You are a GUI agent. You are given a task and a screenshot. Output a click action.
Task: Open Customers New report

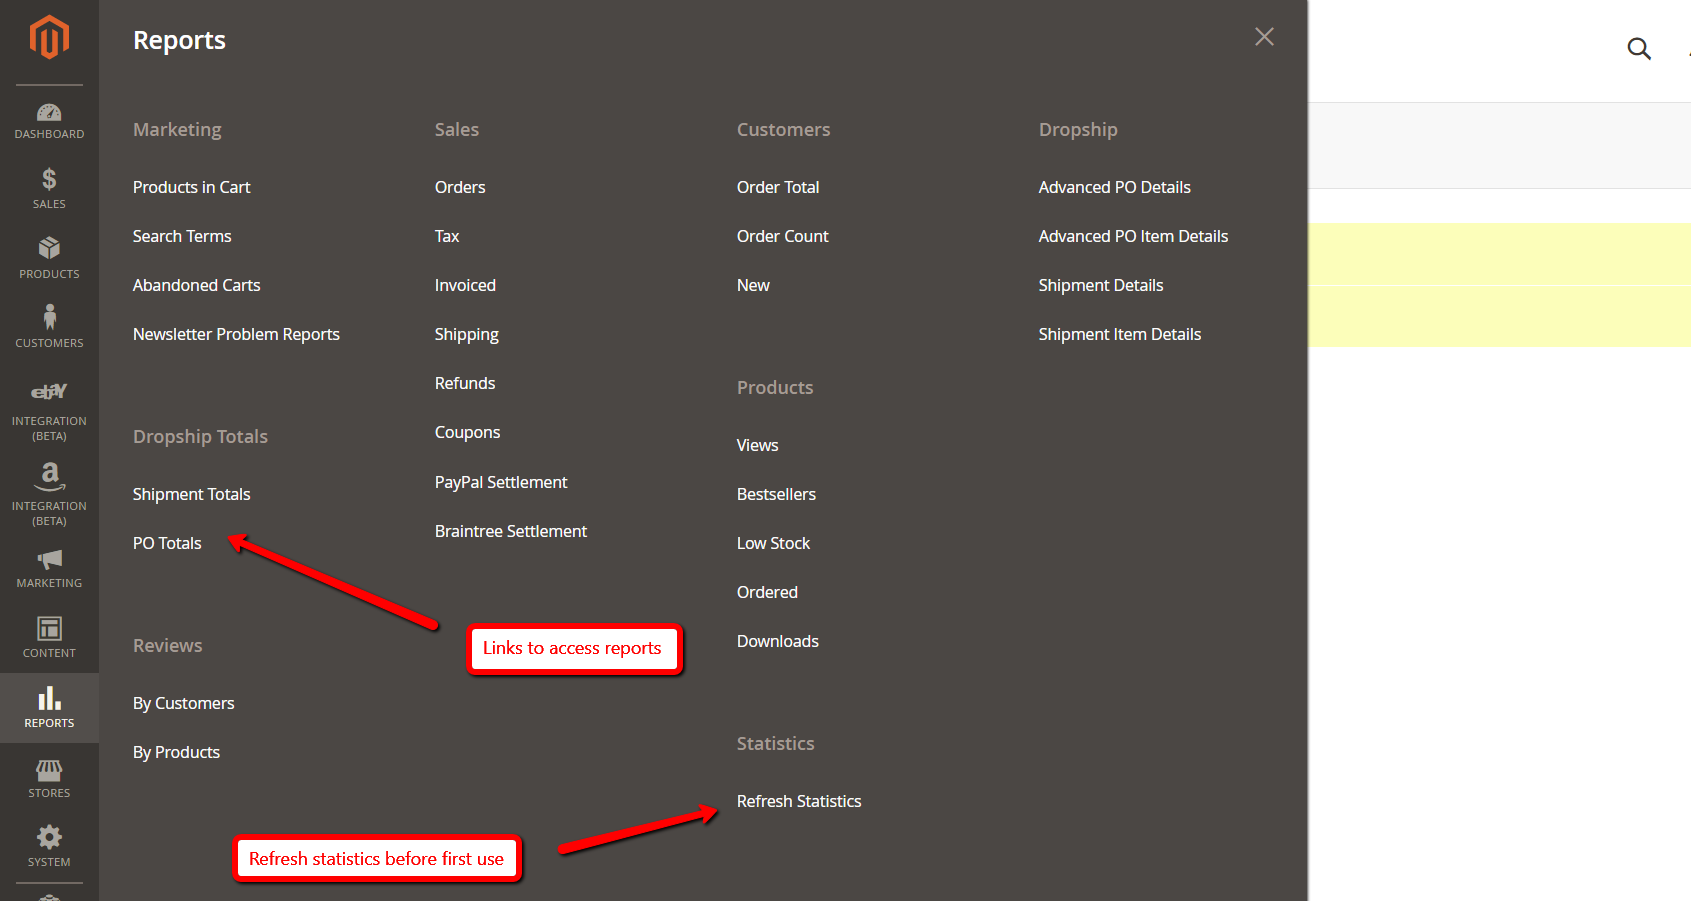(753, 285)
